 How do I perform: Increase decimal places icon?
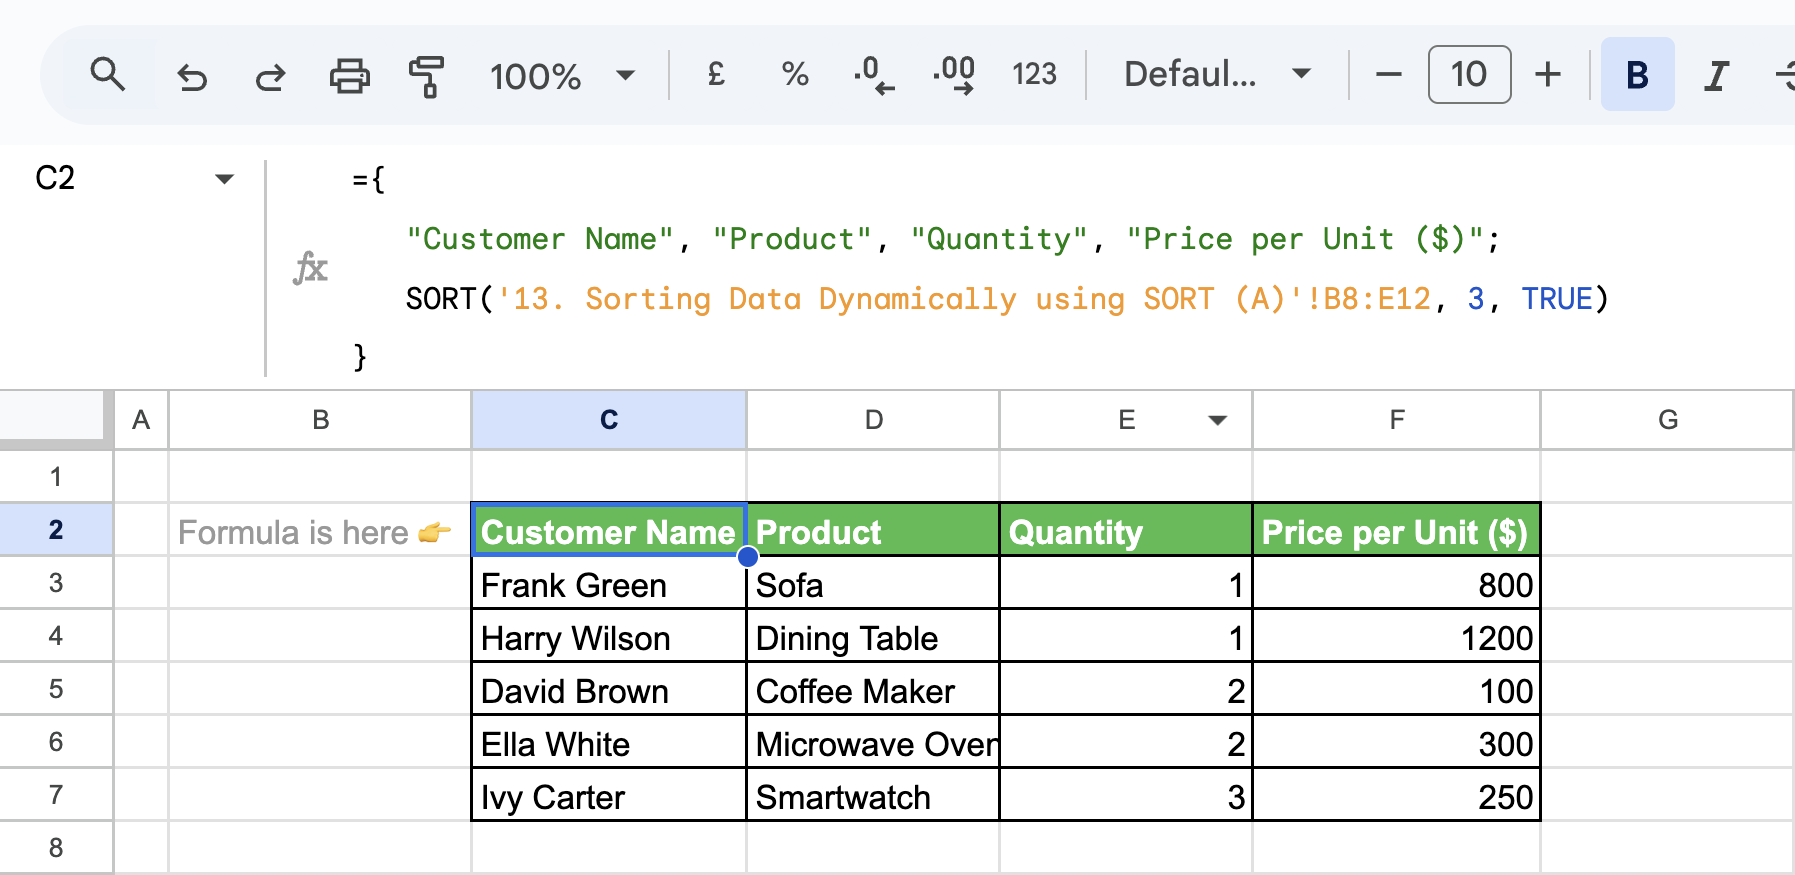click(x=953, y=74)
